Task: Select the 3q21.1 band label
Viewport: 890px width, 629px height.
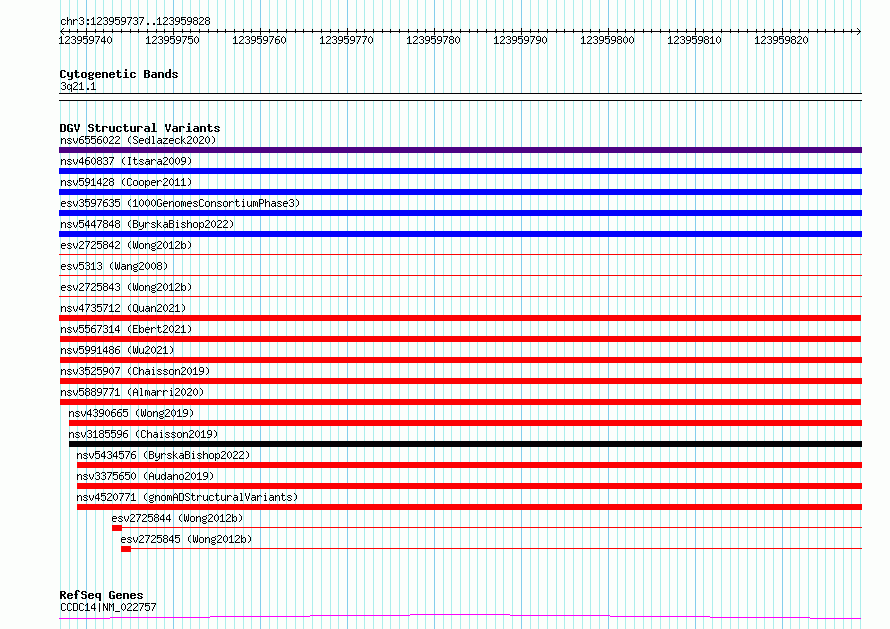Action: (78, 86)
